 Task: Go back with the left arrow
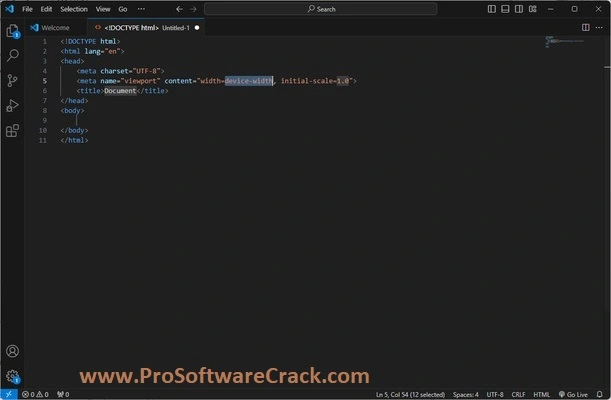[179, 9]
